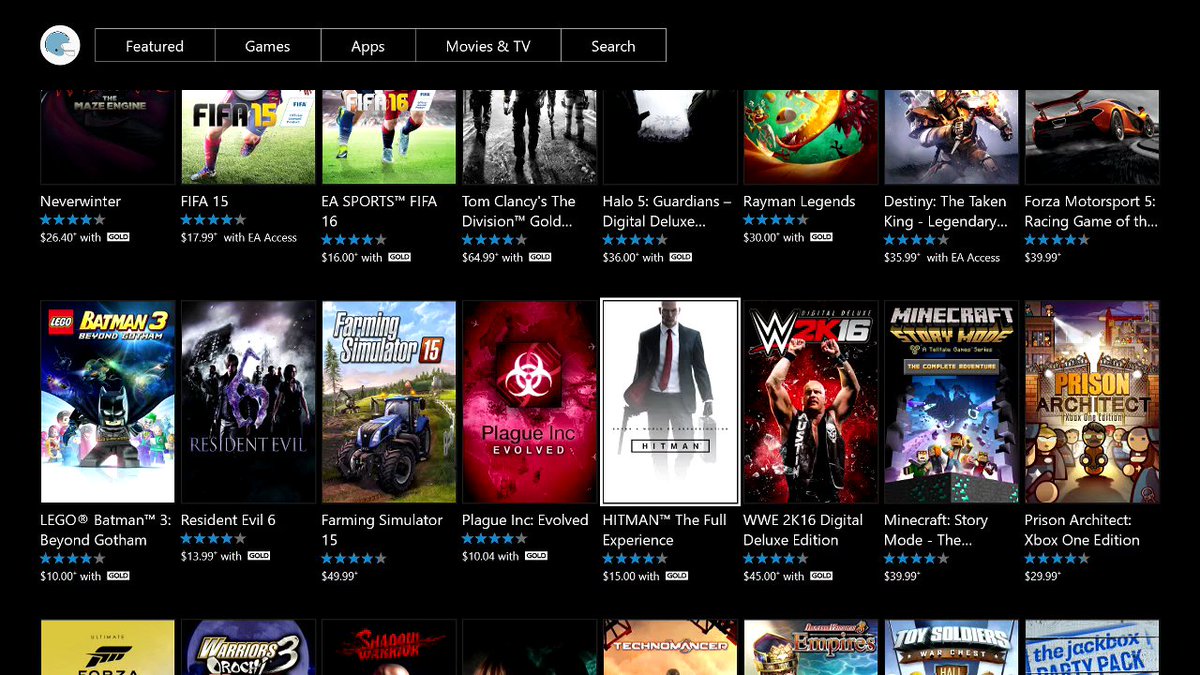
Task: Click the HITMAN The Full Experience title
Action: pos(665,530)
